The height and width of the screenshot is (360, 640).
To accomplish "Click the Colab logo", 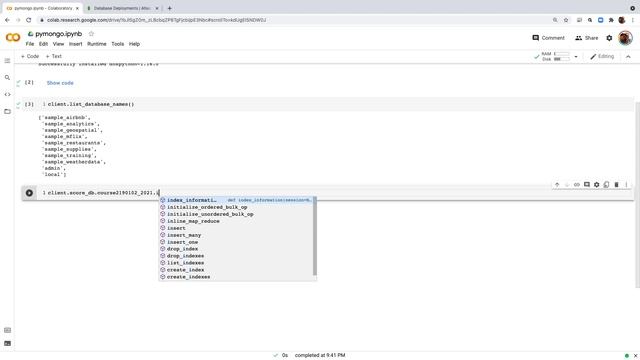I will (x=13, y=38).
